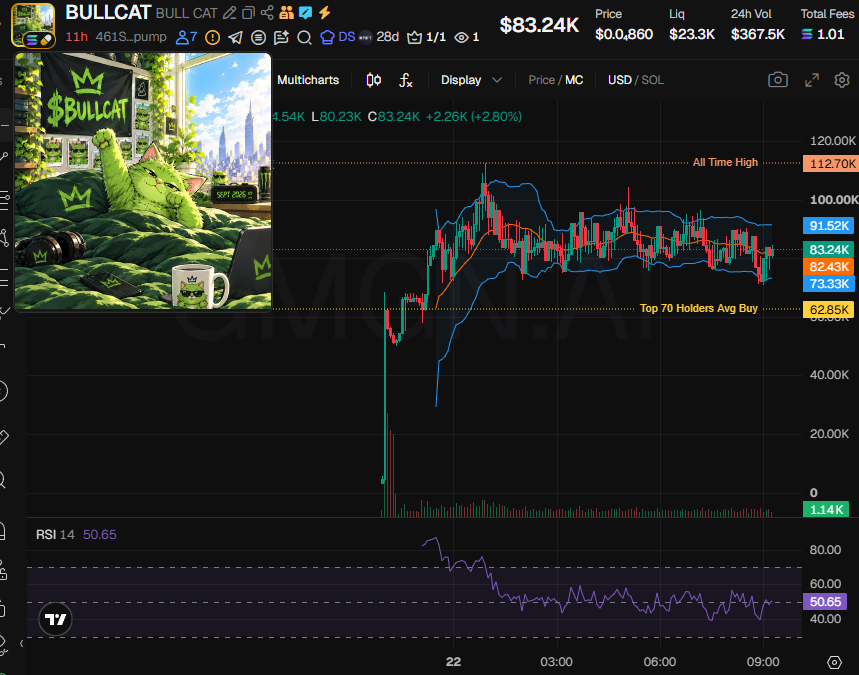859x675 pixels.
Task: Expand chart to fullscreen with arrows icon
Action: pyautogui.click(x=812, y=80)
